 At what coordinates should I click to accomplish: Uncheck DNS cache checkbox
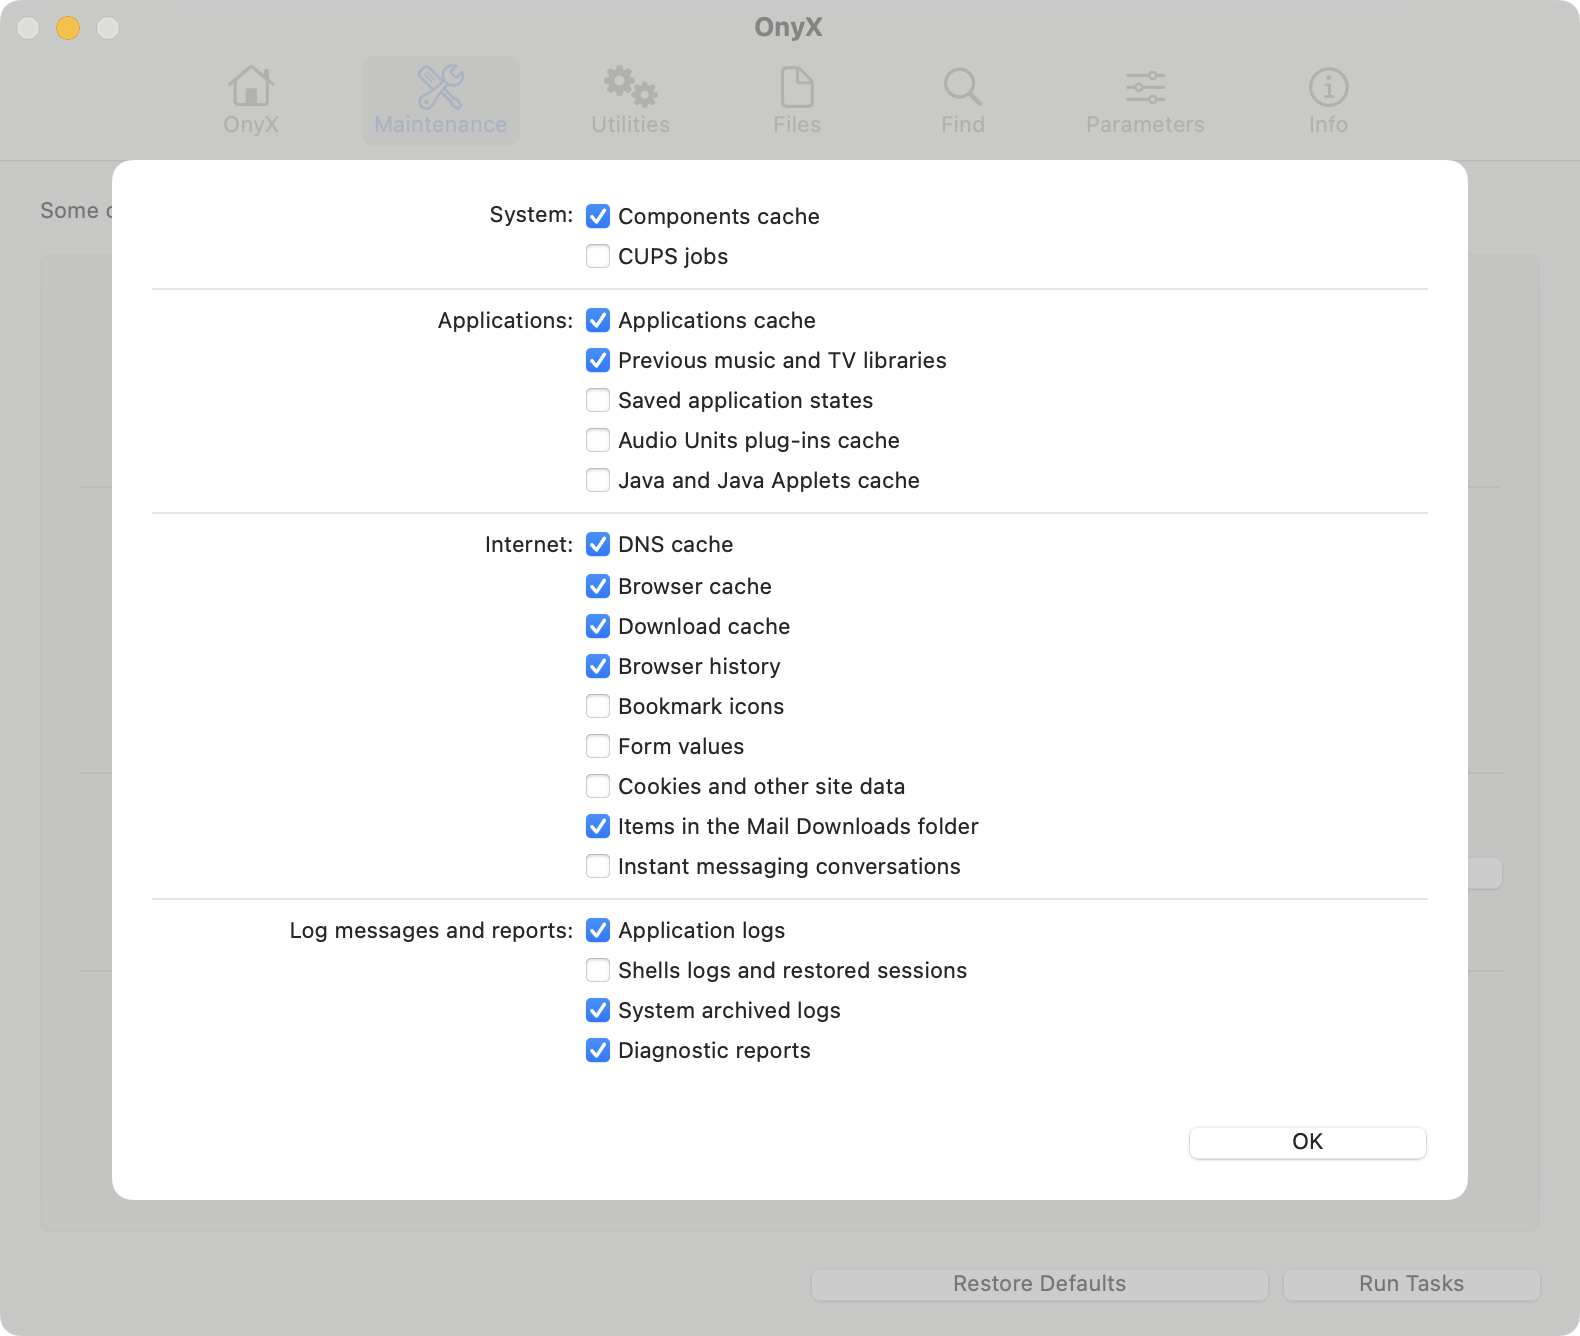[x=598, y=544]
